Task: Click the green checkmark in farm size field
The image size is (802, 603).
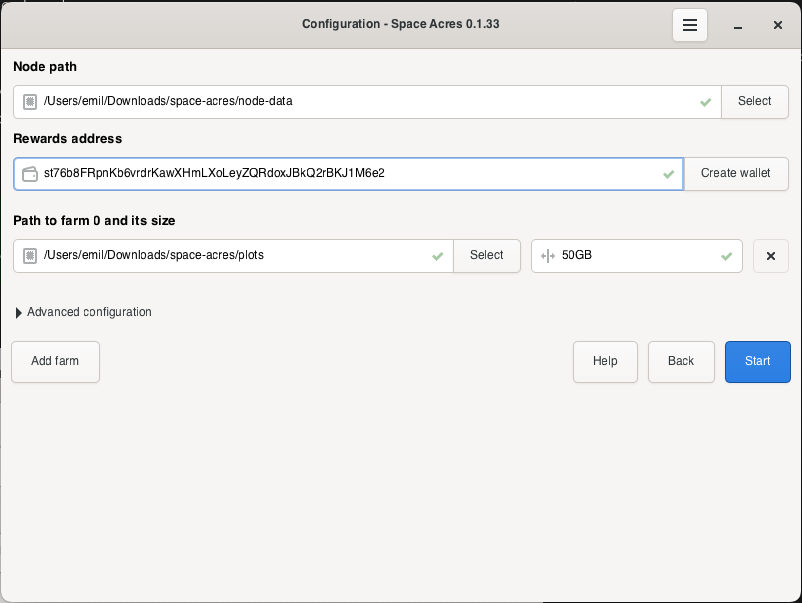Action: point(727,255)
